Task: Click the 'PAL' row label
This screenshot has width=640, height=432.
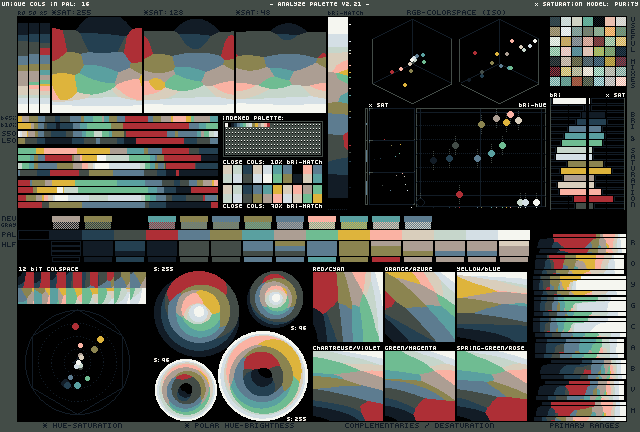Action: [x=9, y=235]
